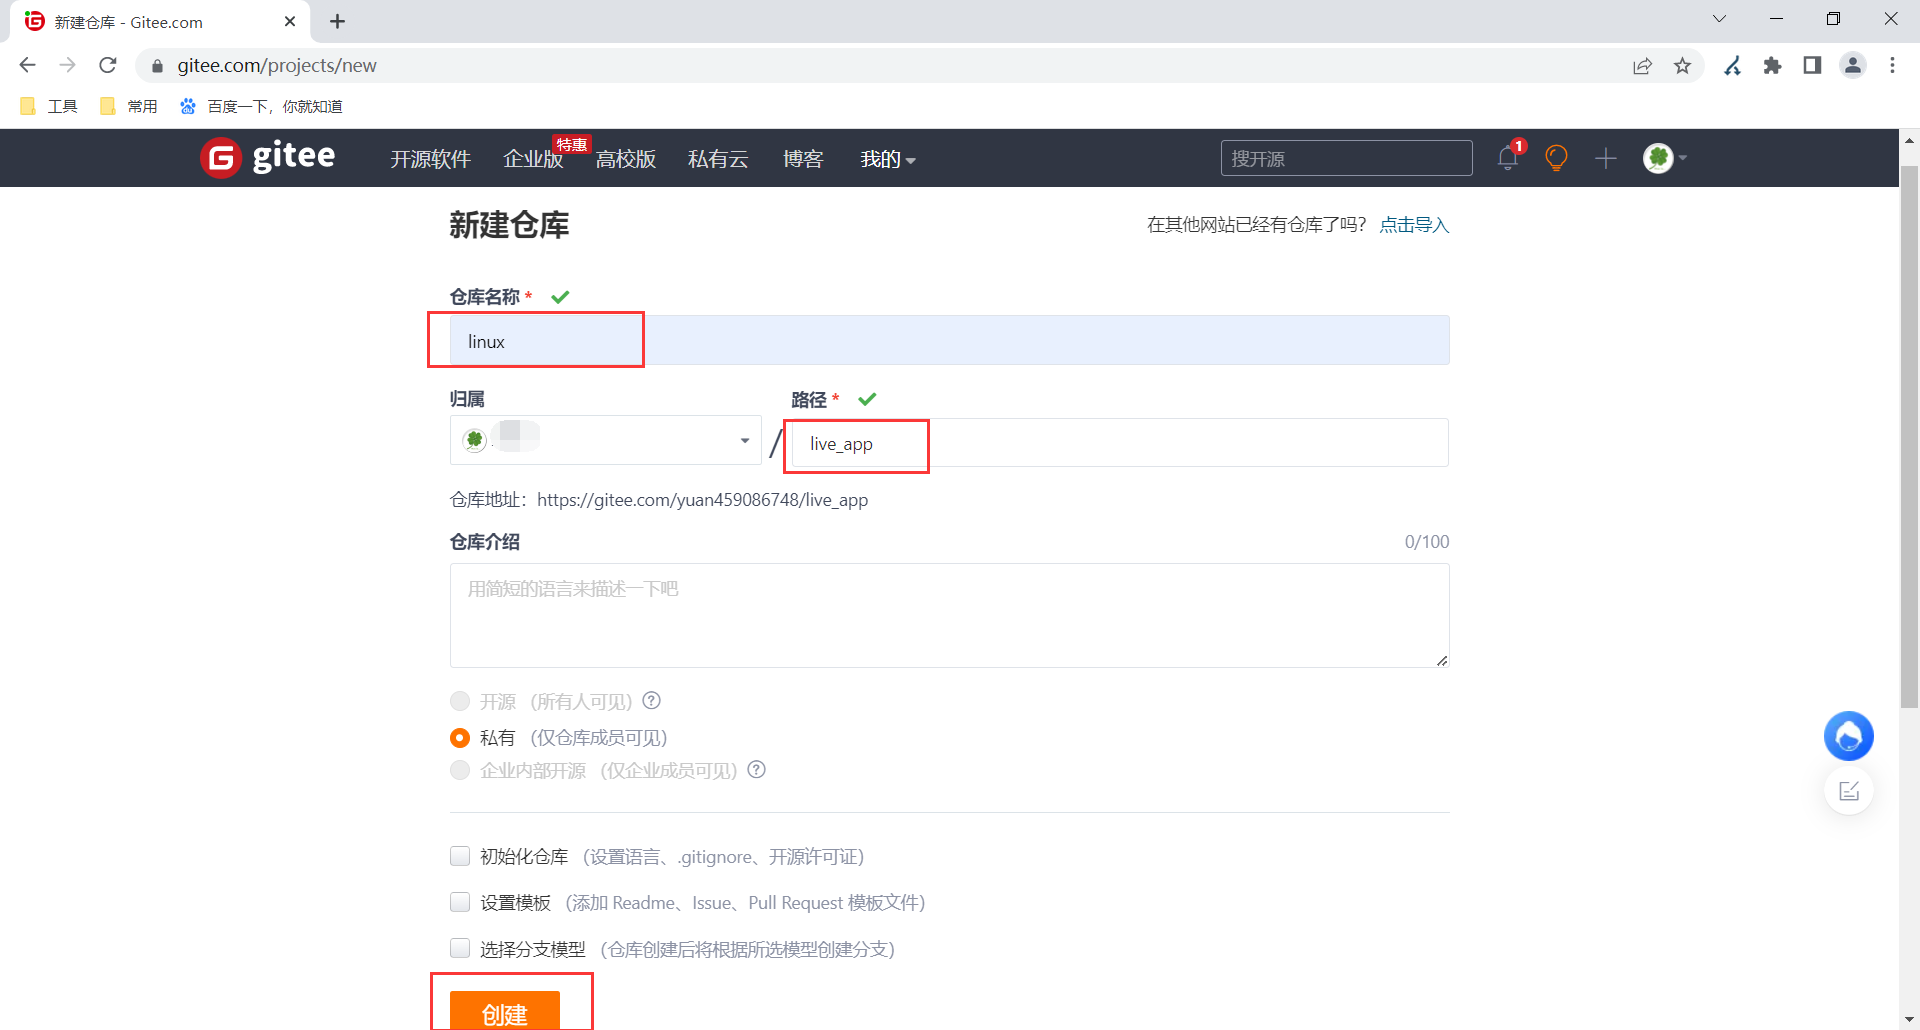Toggle the browser side panel
This screenshot has width=1920, height=1030.
click(1812, 65)
